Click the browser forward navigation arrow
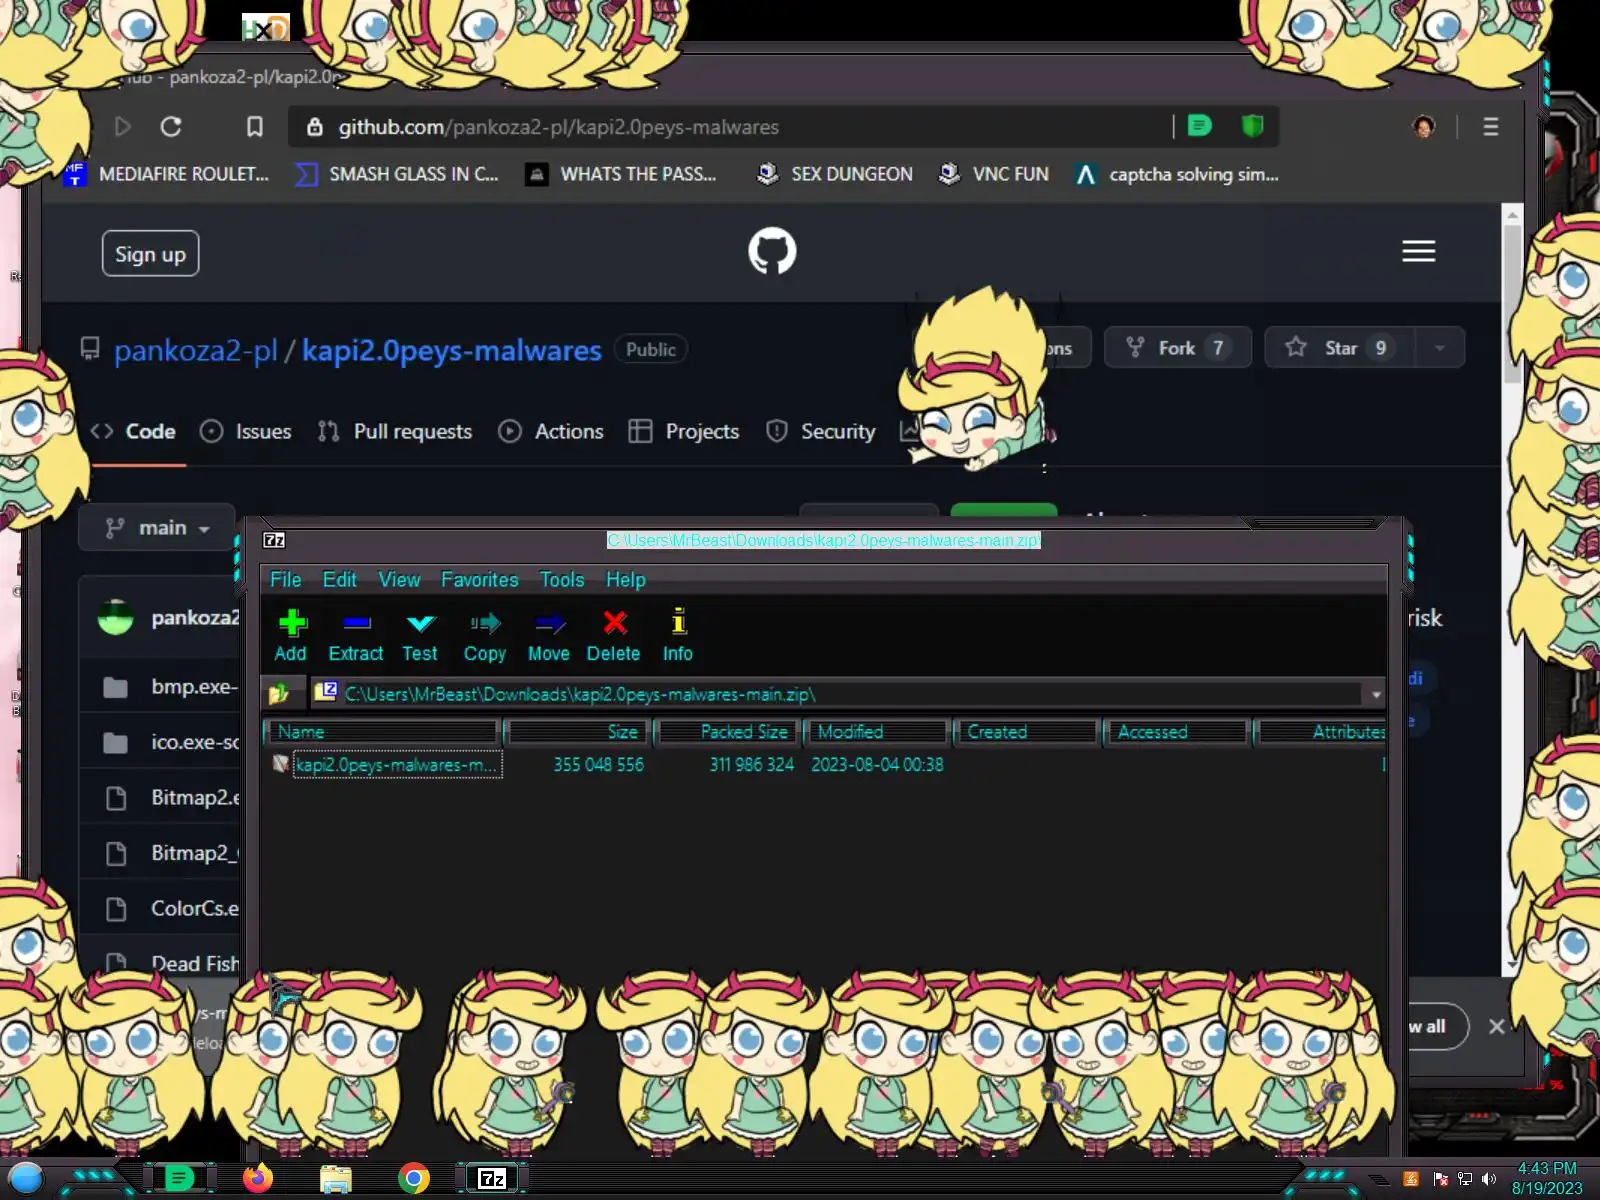Screen dimensions: 1600x1200 pyautogui.click(x=122, y=127)
